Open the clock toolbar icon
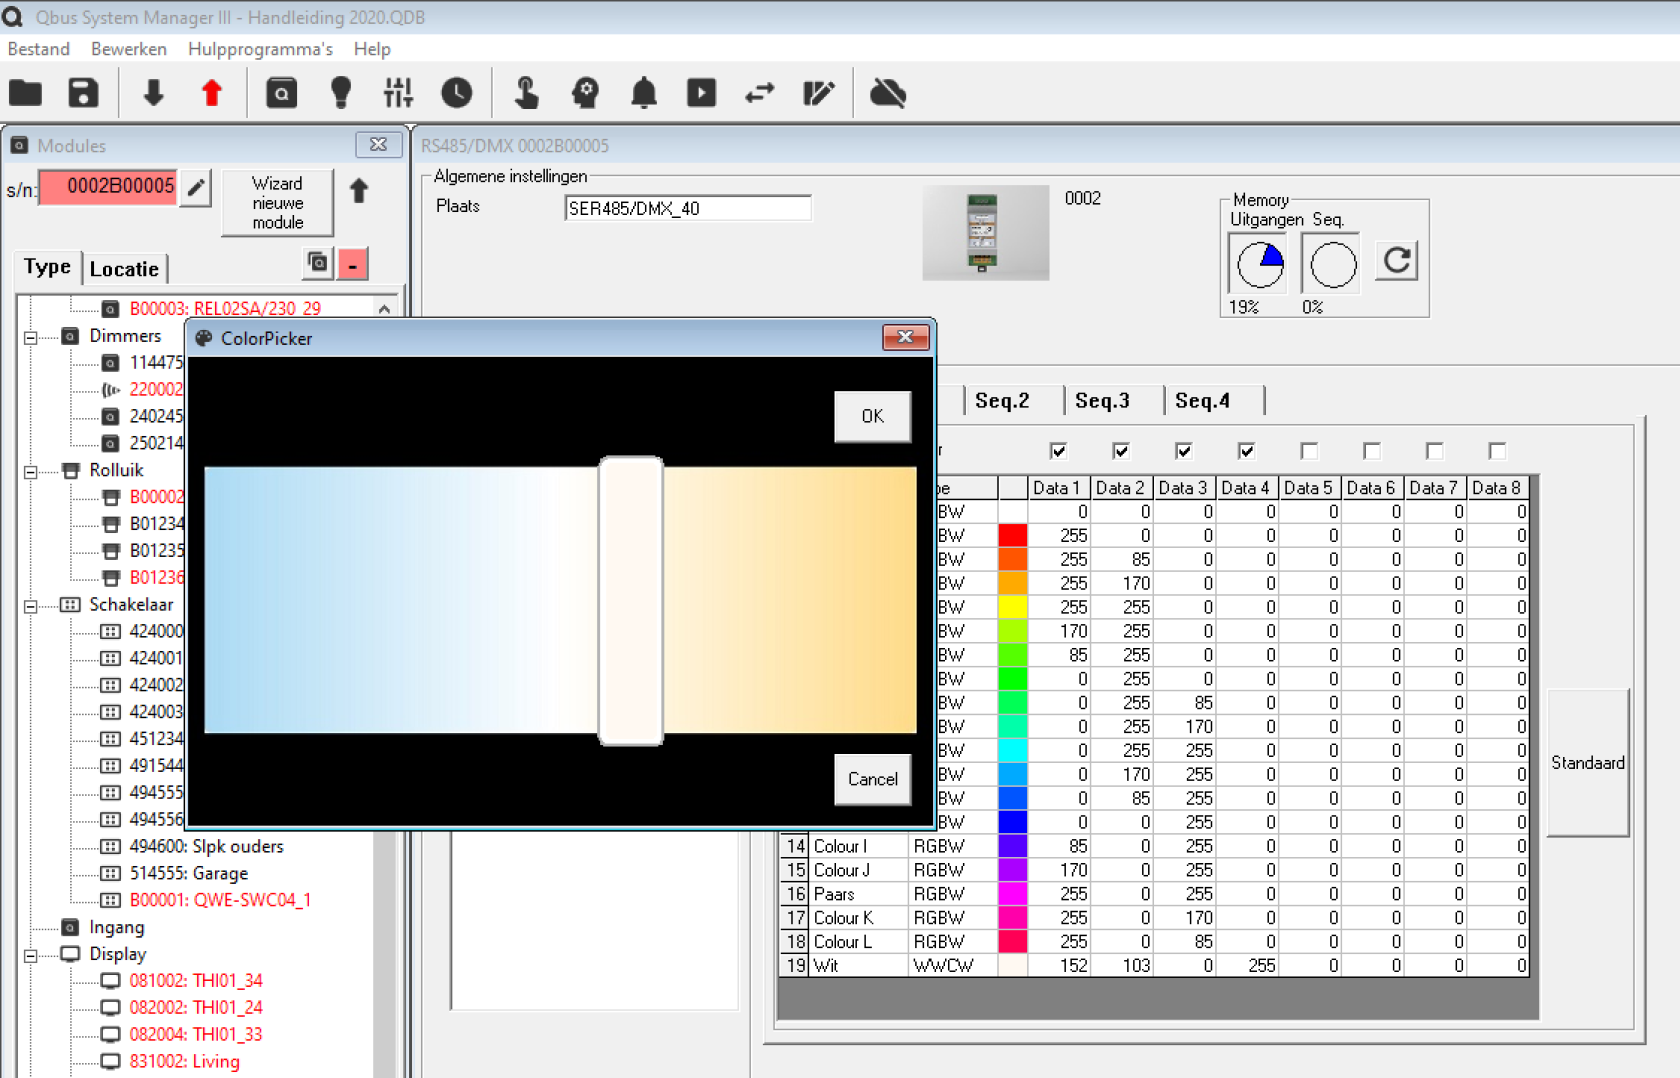The image size is (1680, 1078). click(457, 93)
